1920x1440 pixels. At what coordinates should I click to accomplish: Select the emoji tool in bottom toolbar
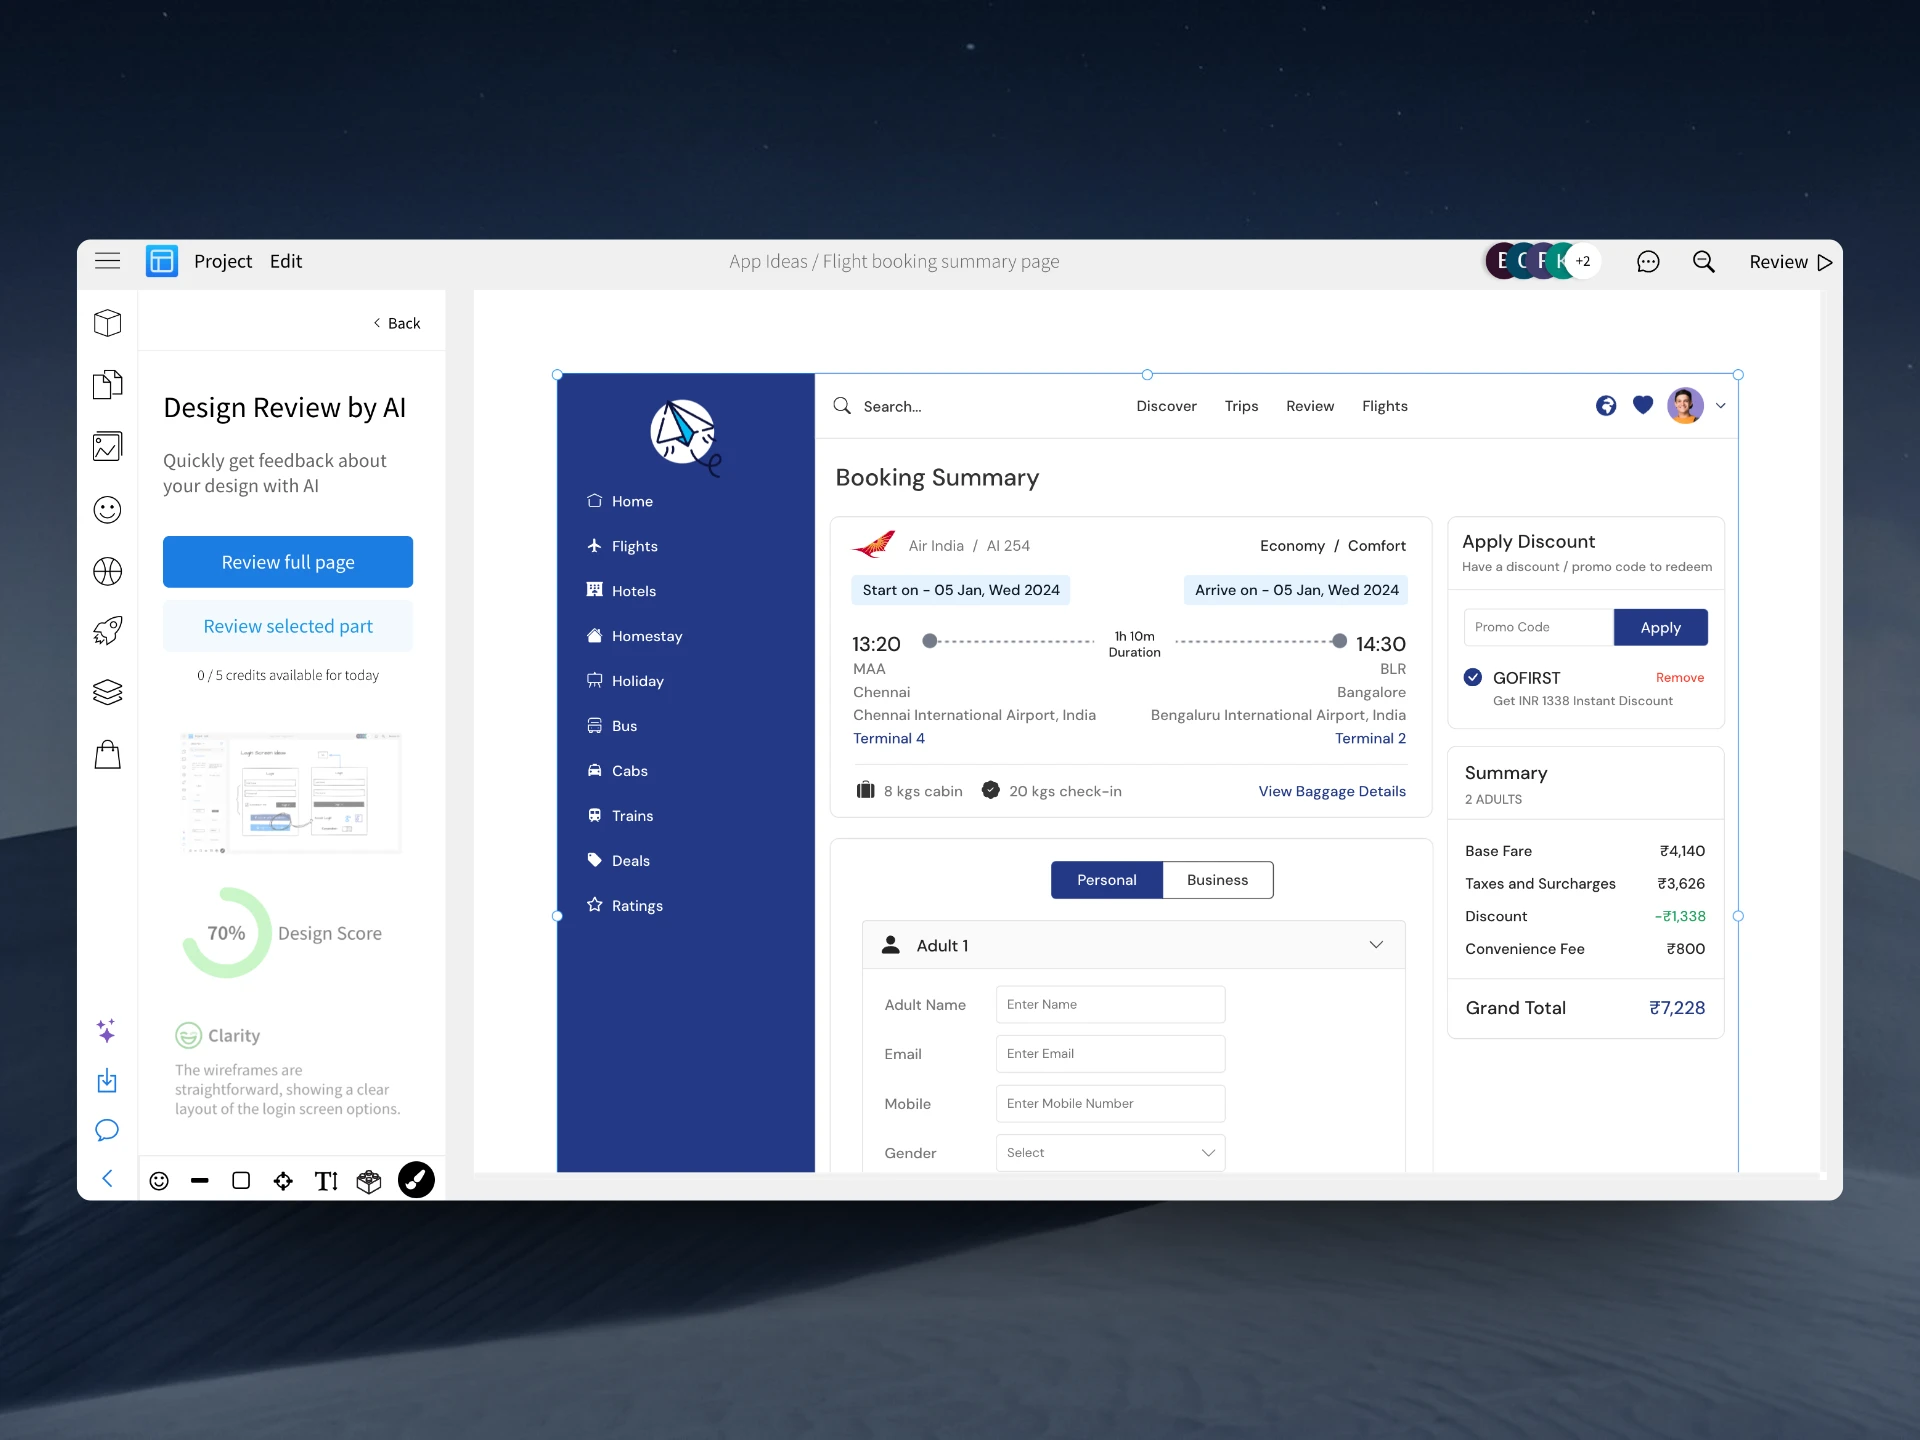click(159, 1181)
